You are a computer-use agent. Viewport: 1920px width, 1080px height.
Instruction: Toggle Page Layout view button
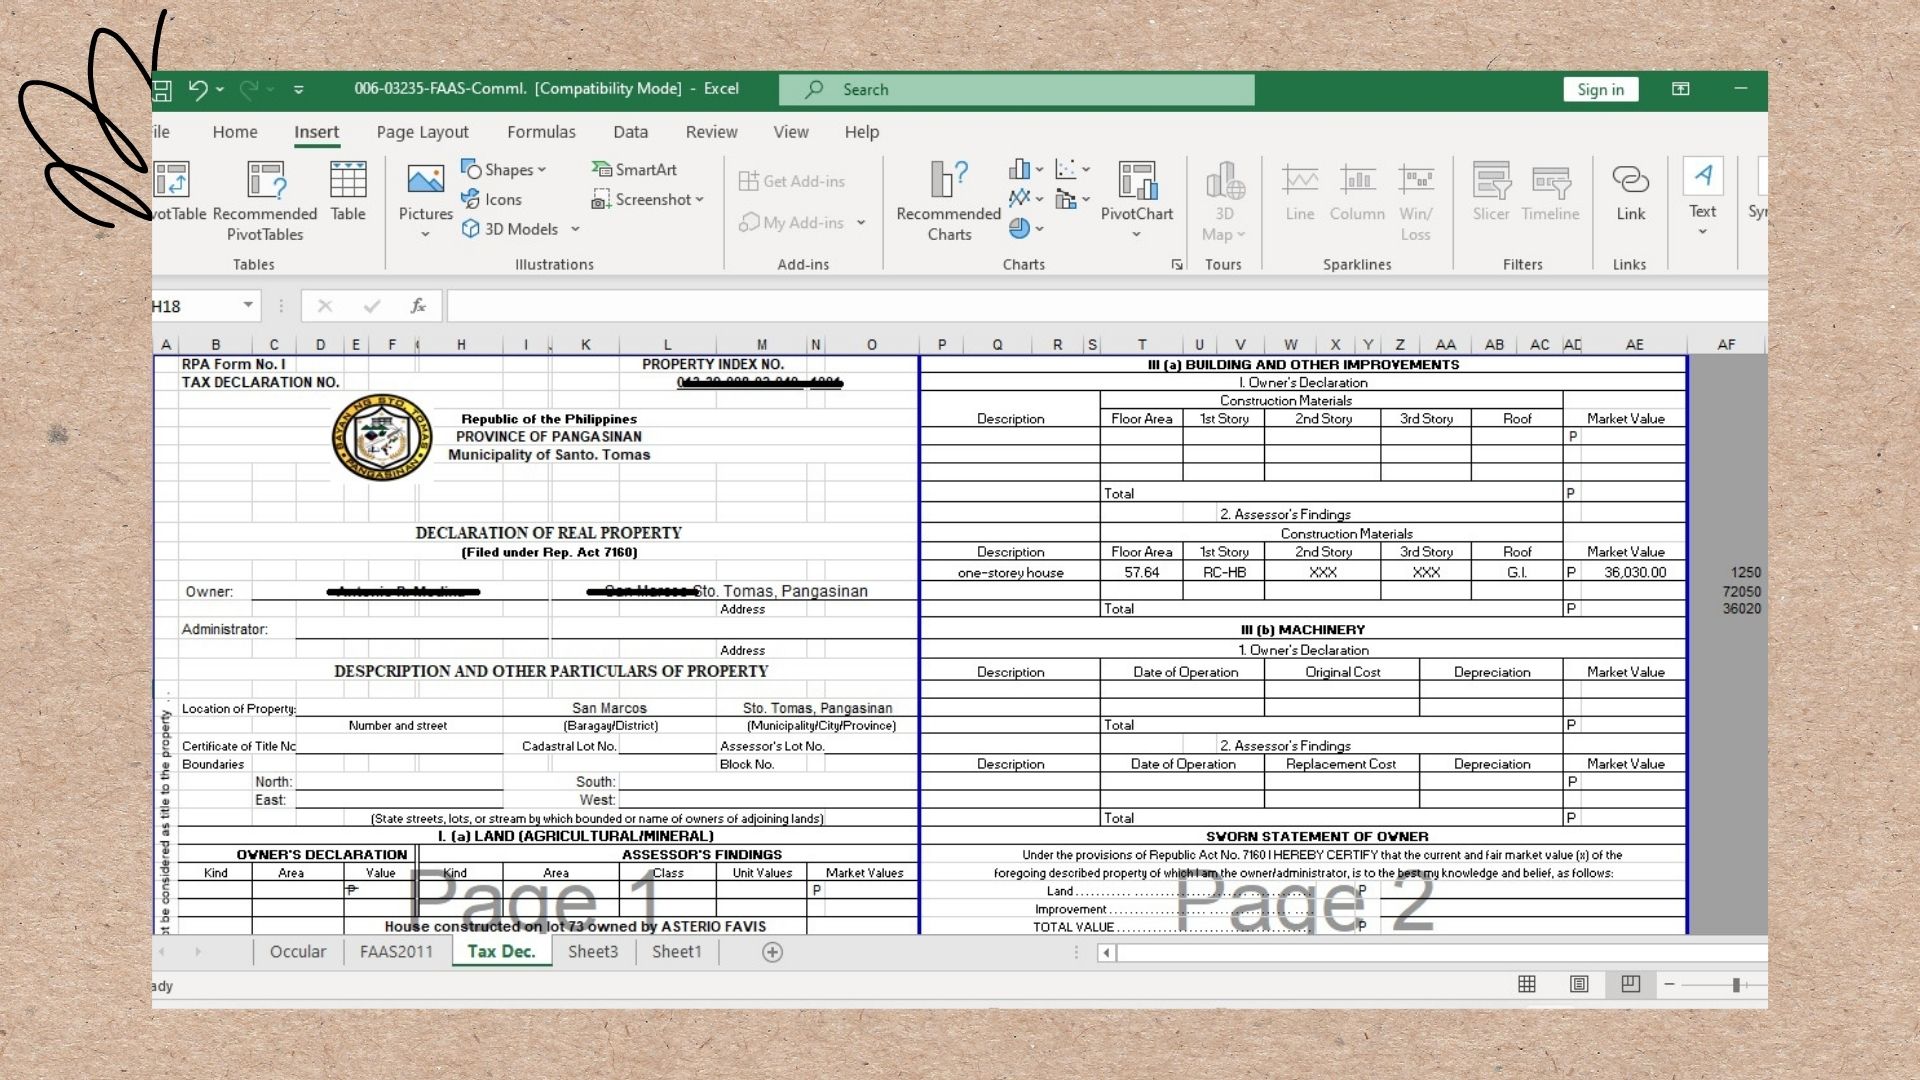point(1579,984)
